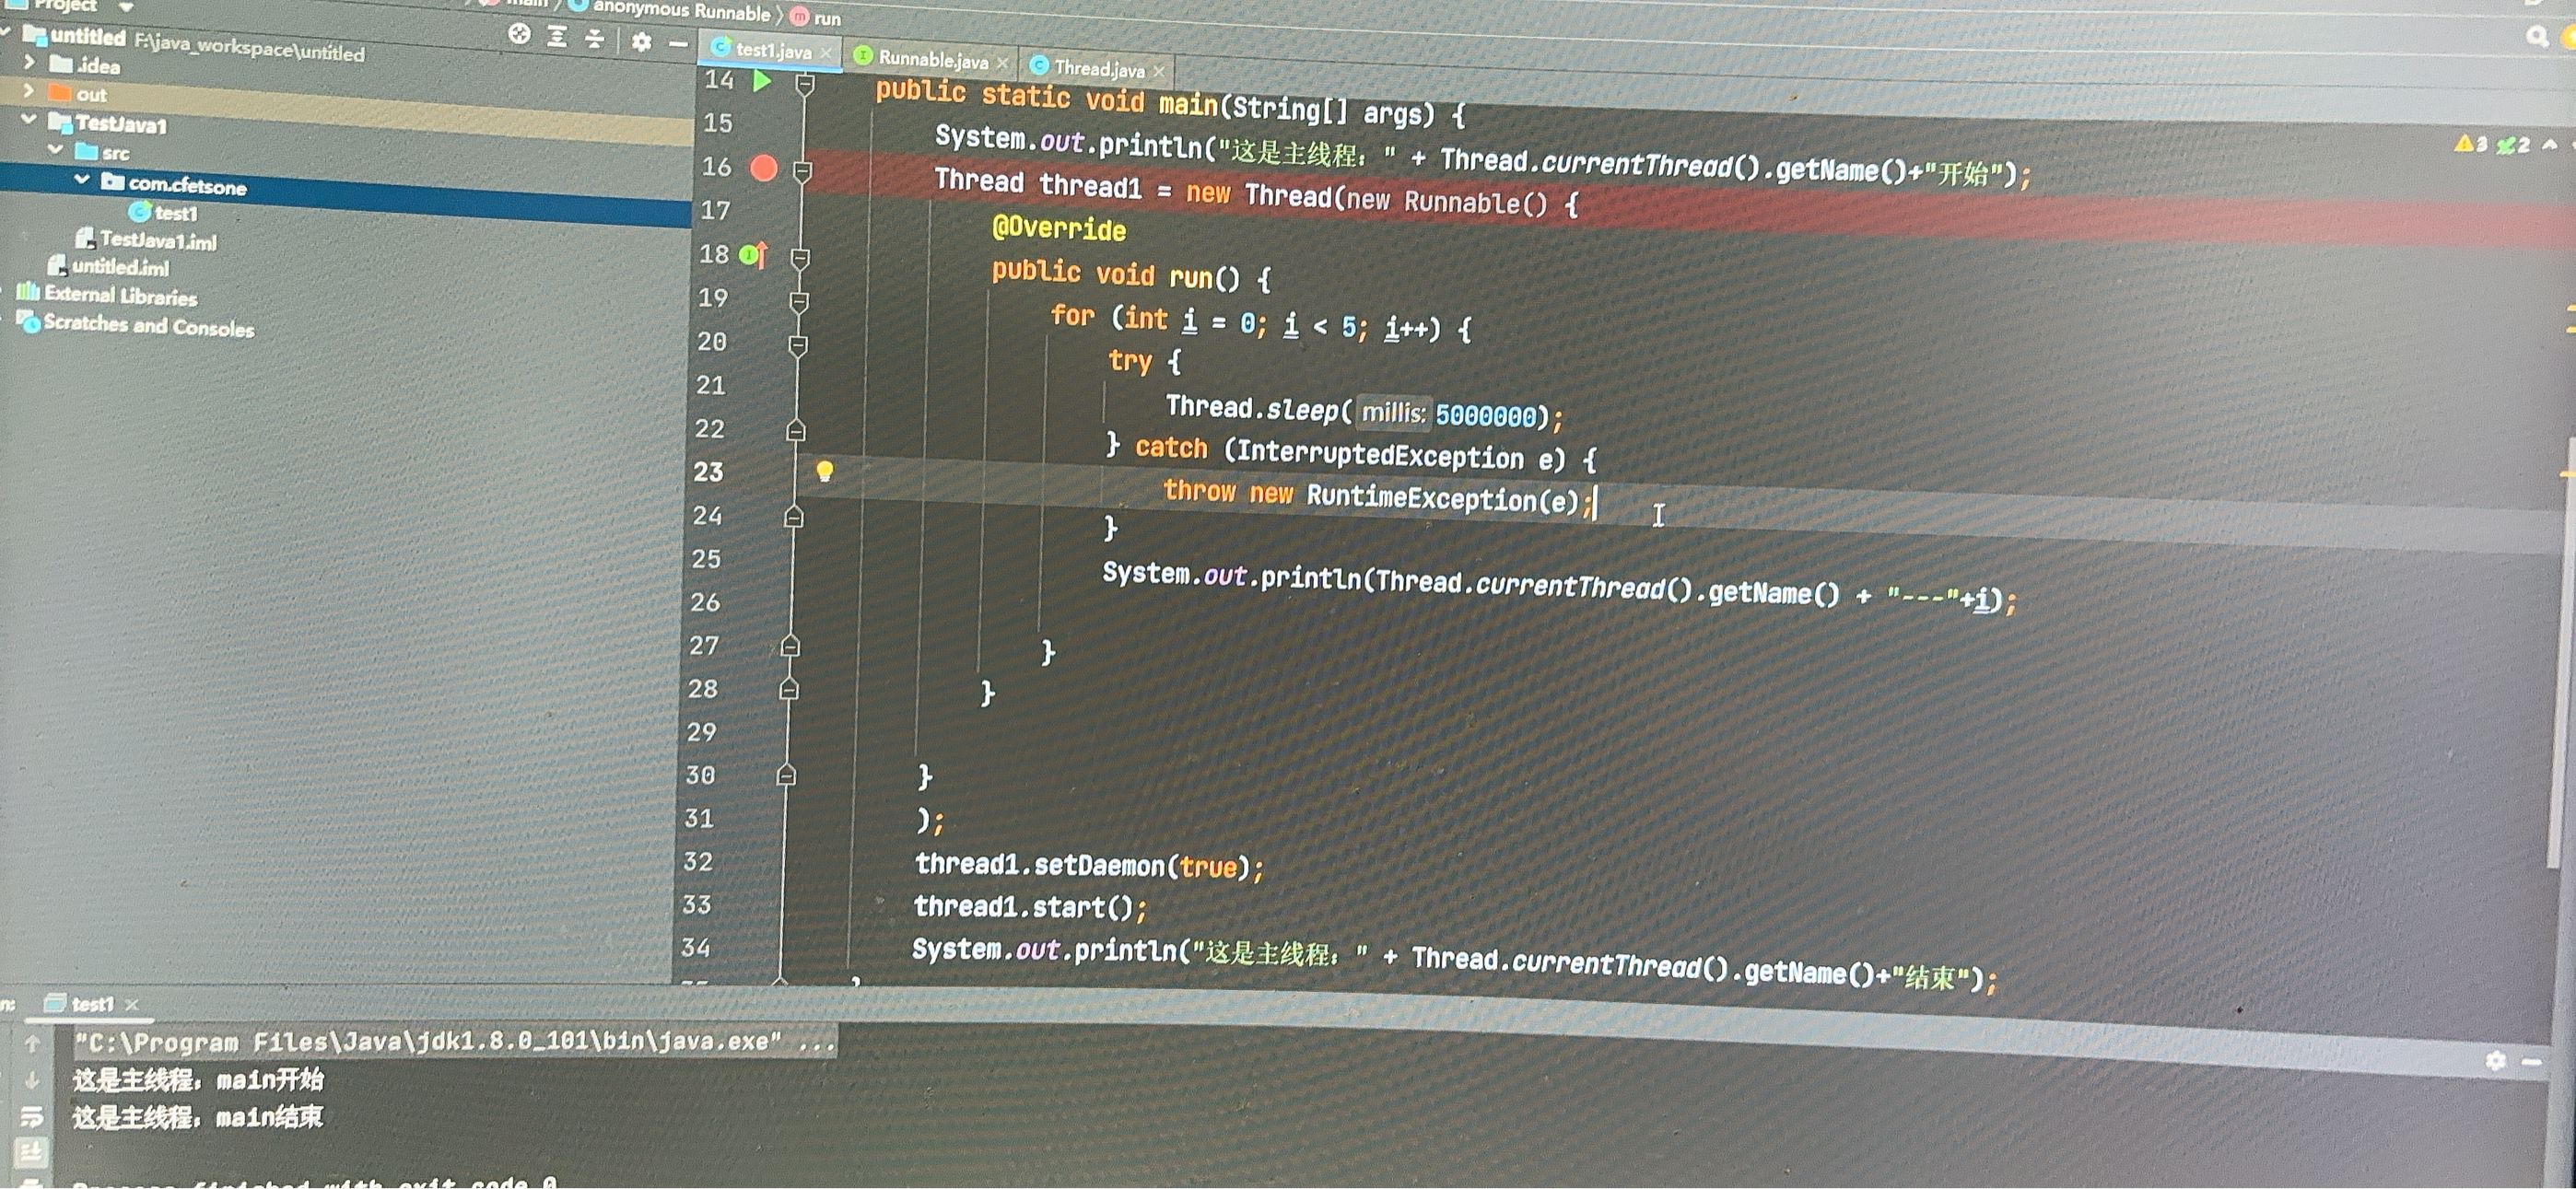Click the override gutter icon on line 18

tap(754, 255)
